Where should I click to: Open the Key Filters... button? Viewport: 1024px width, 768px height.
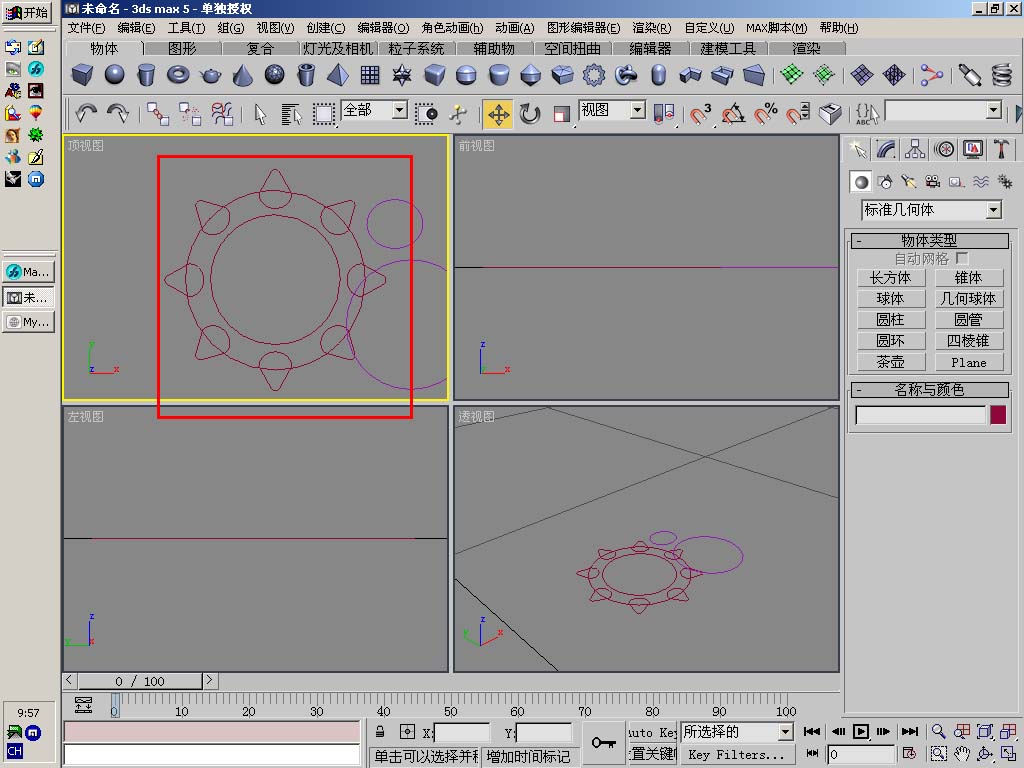tap(737, 754)
